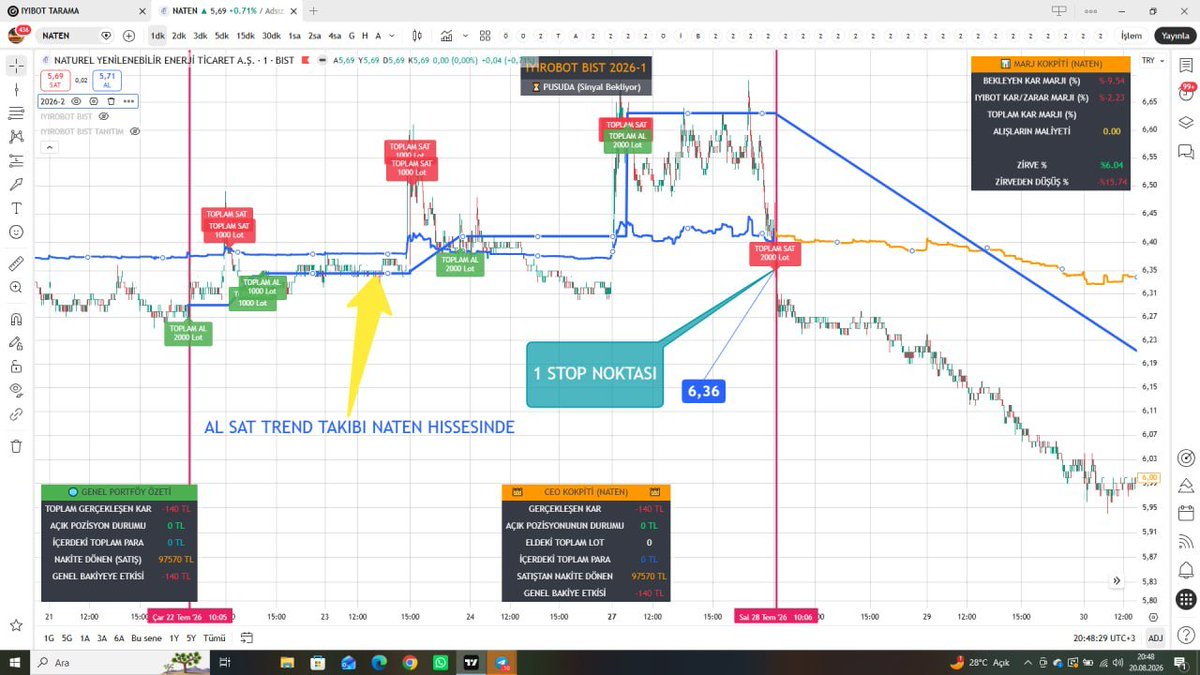This screenshot has height=675, width=1200.
Task: Open the TRY currency dropdown
Action: click(1152, 59)
